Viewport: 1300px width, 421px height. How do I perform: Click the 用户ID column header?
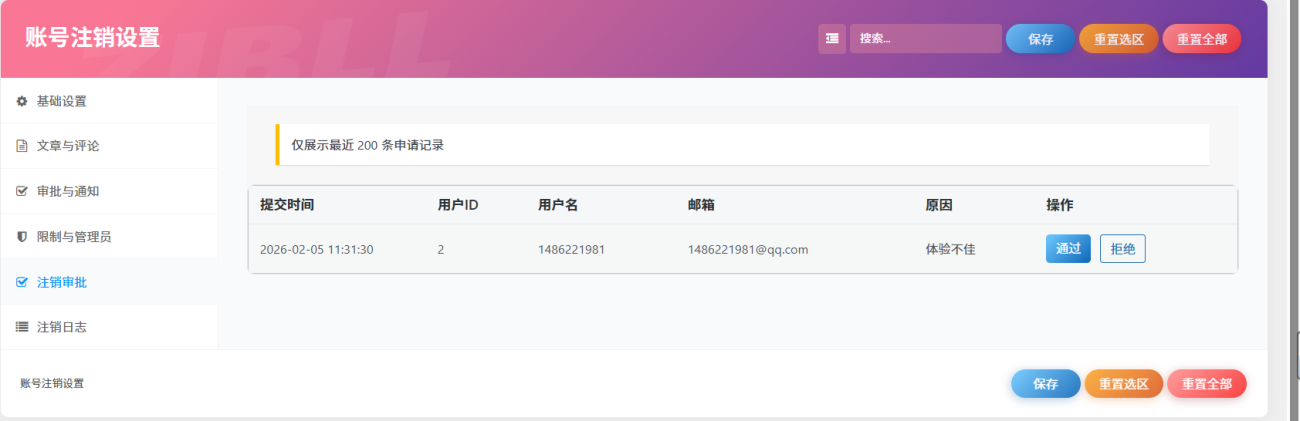click(x=458, y=205)
